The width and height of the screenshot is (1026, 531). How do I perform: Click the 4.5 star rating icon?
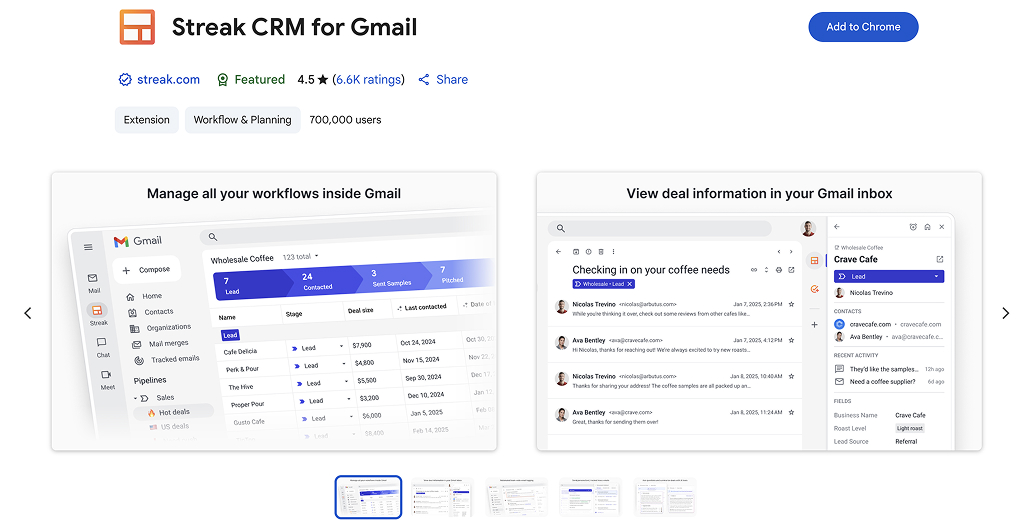click(x=323, y=80)
